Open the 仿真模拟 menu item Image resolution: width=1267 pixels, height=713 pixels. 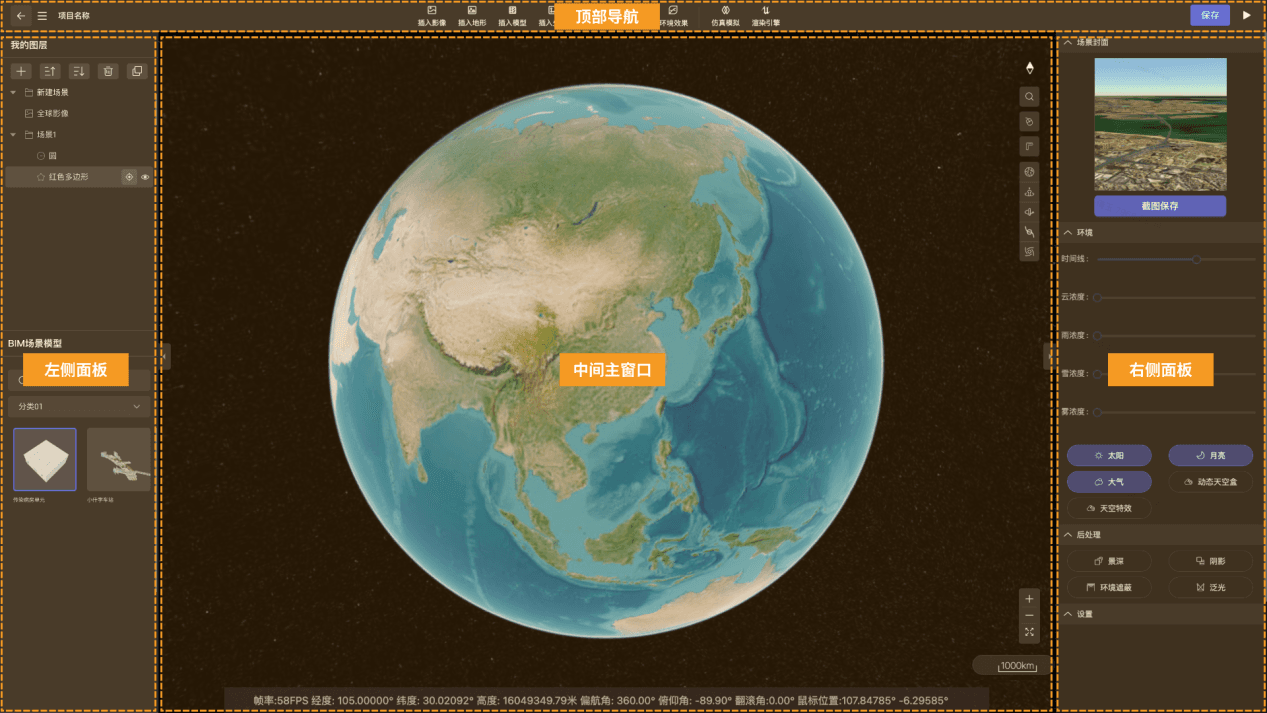pyautogui.click(x=725, y=15)
